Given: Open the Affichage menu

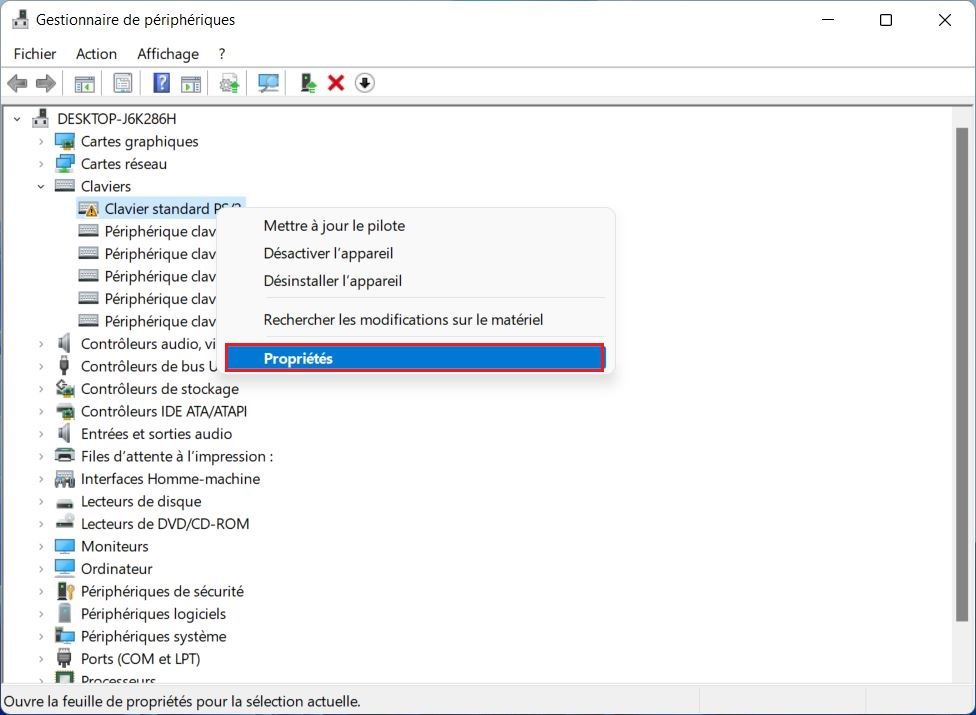Looking at the screenshot, I should 167,53.
